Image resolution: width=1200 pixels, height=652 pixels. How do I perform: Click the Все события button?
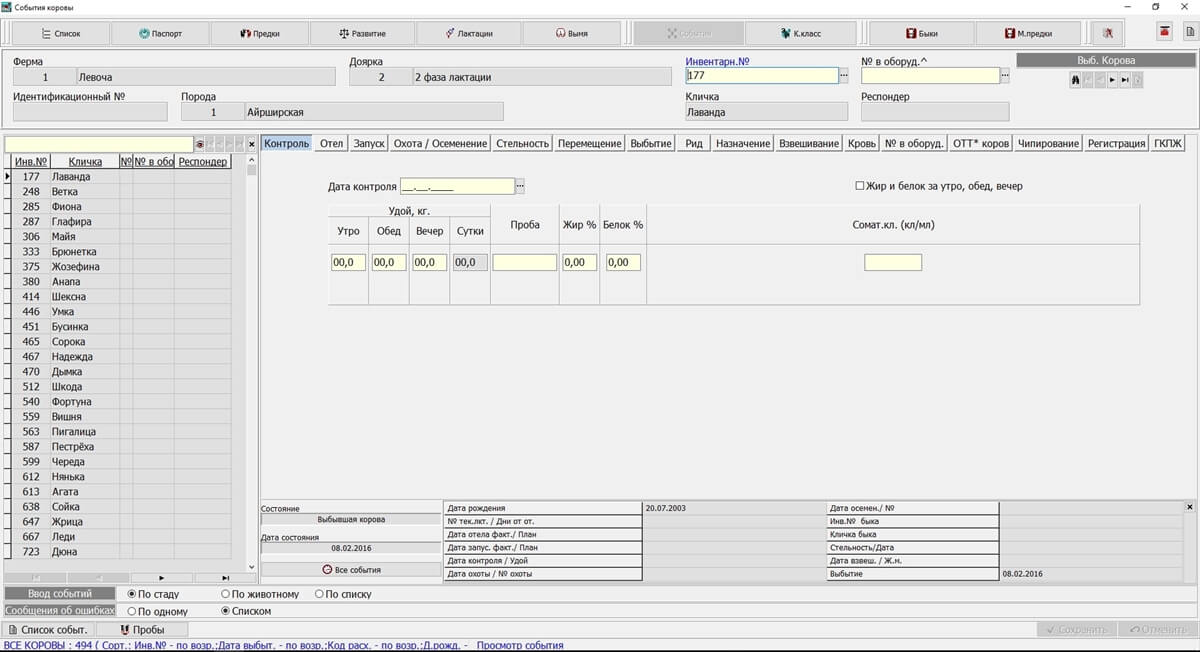pyautogui.click(x=349, y=570)
